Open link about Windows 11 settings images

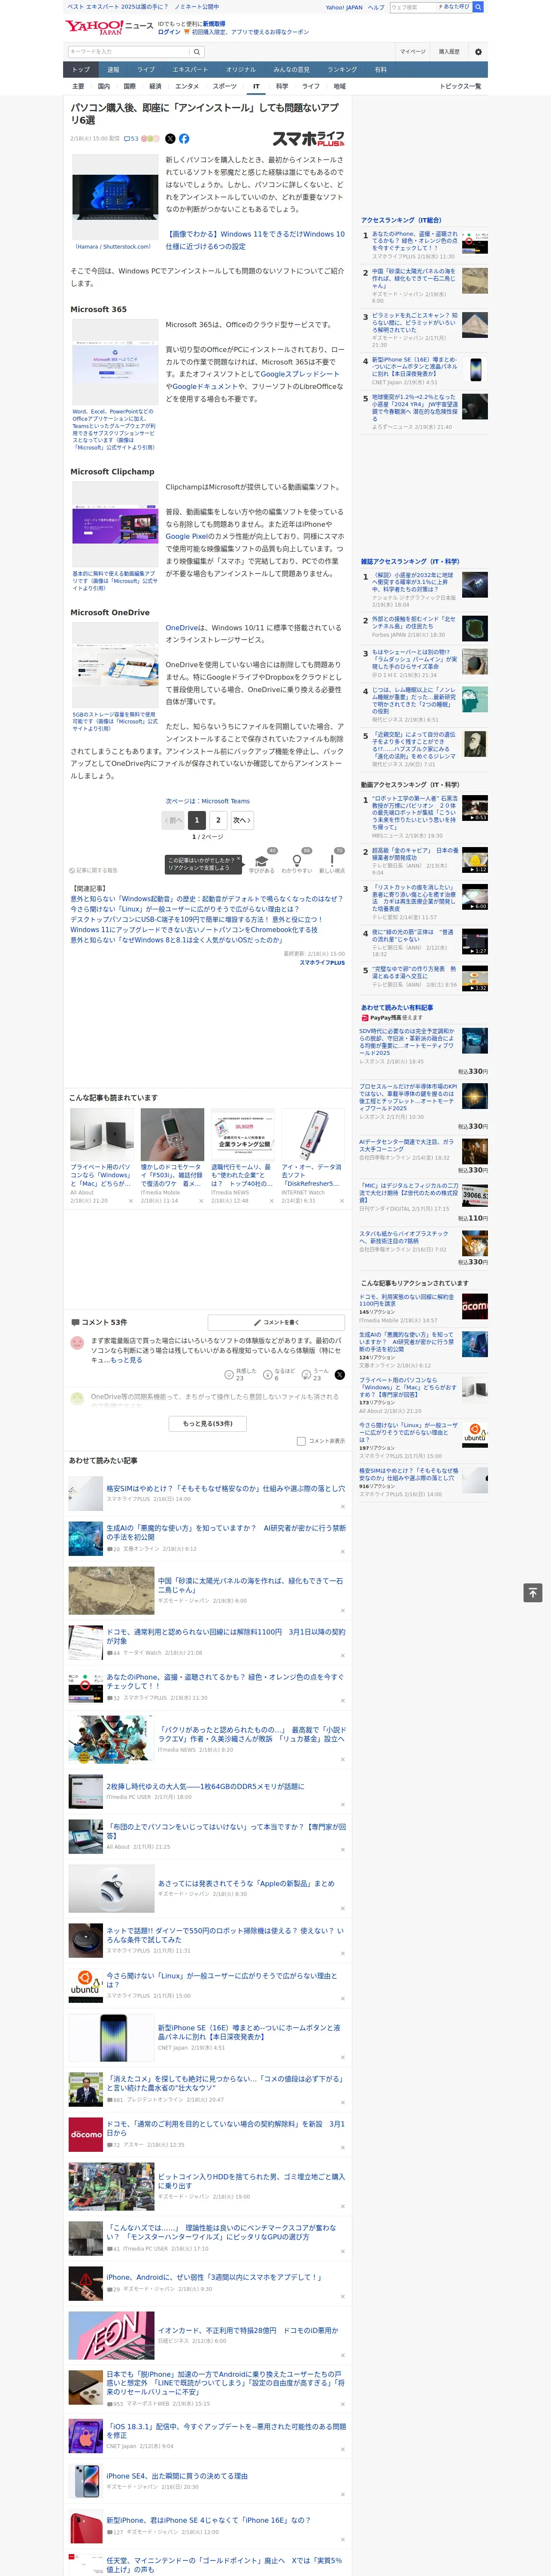point(255,240)
